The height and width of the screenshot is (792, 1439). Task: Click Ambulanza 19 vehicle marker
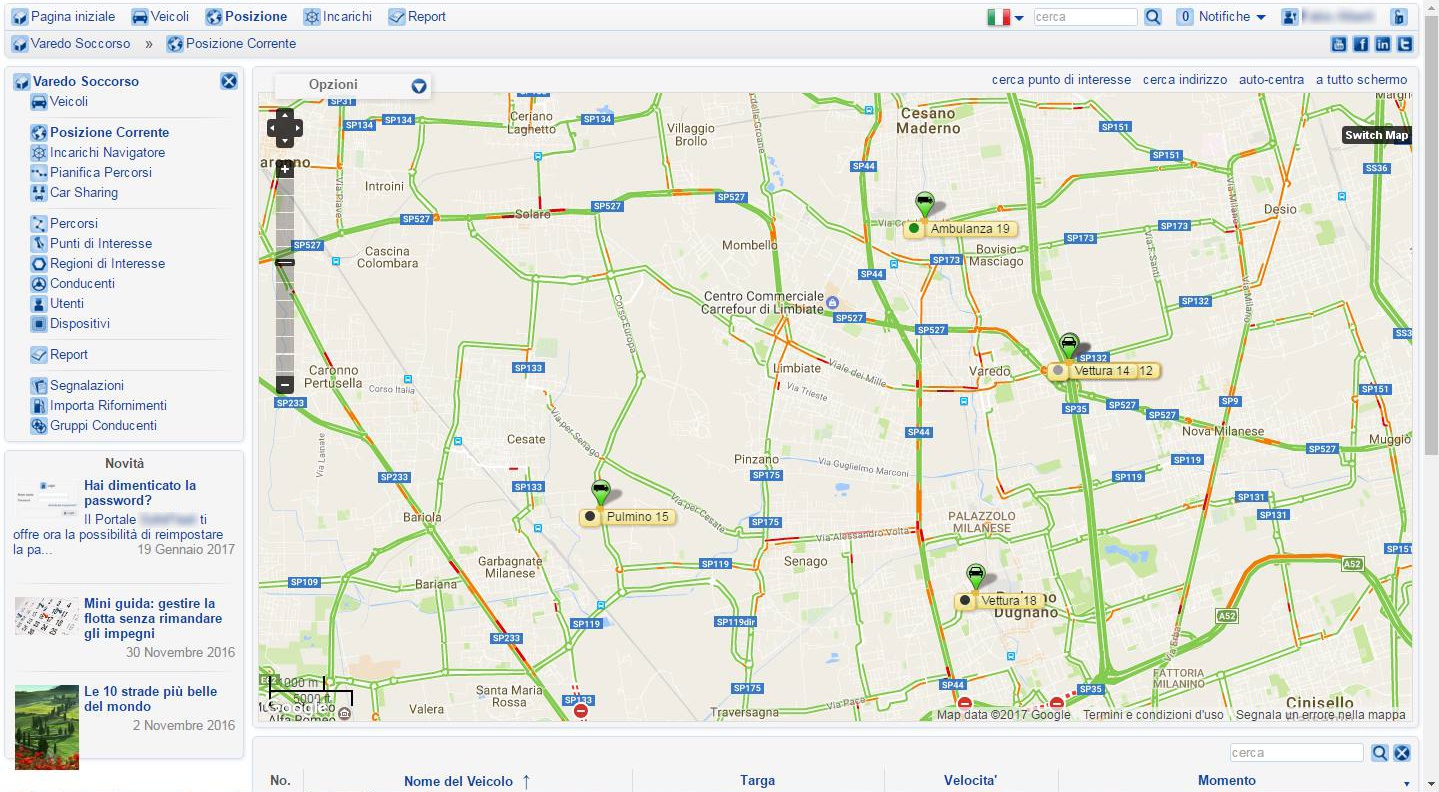click(x=925, y=205)
